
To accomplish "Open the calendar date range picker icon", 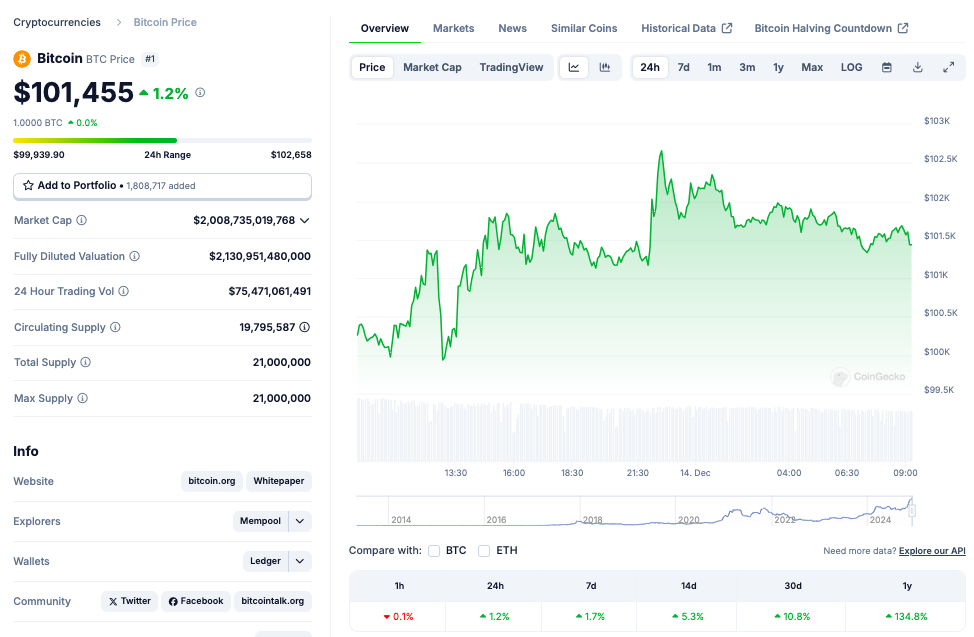I will [x=887, y=67].
